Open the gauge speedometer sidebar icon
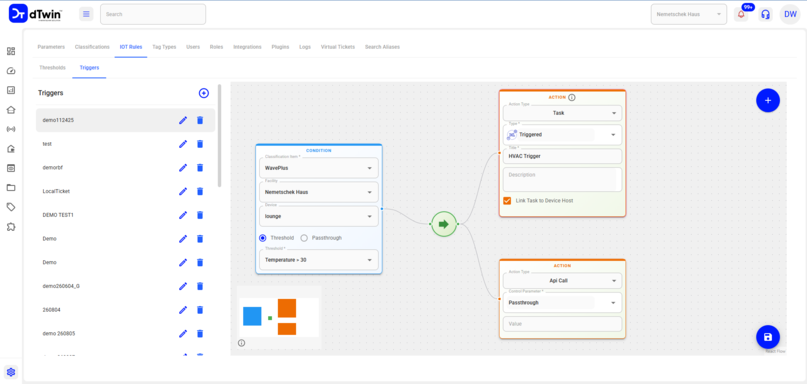Image resolution: width=807 pixels, height=384 pixels. [x=11, y=71]
